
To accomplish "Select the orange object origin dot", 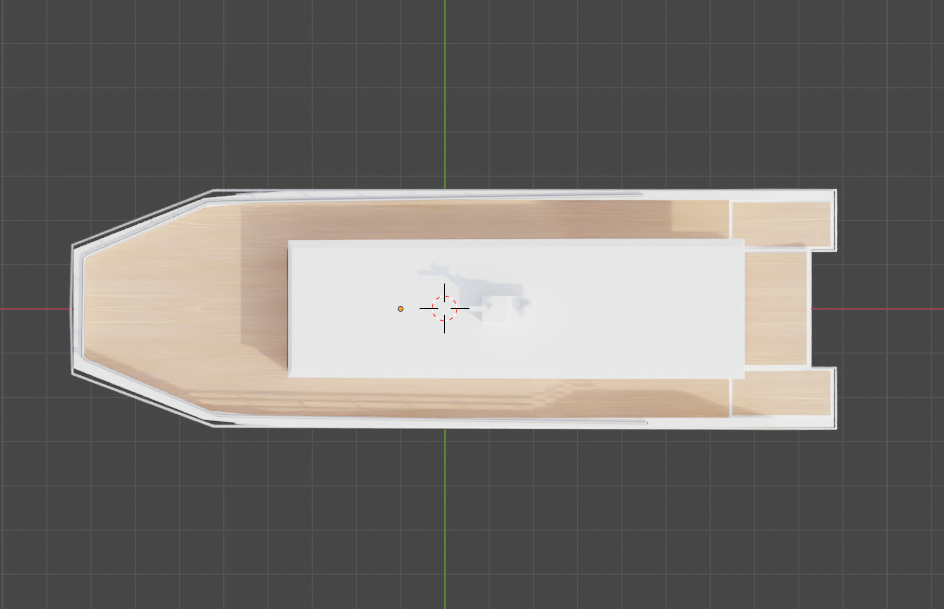I will (x=401, y=310).
